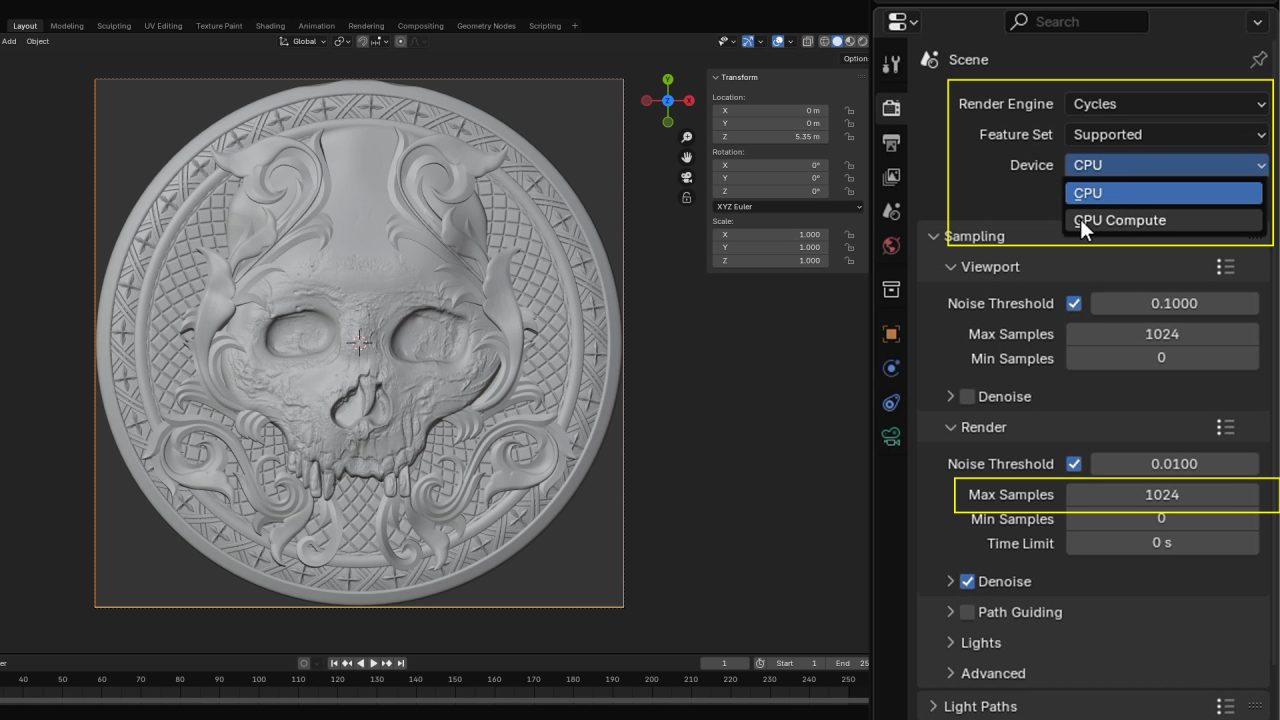Disable the Viewport Noise Threshold checkbox
The width and height of the screenshot is (1280, 720).
(x=1075, y=303)
